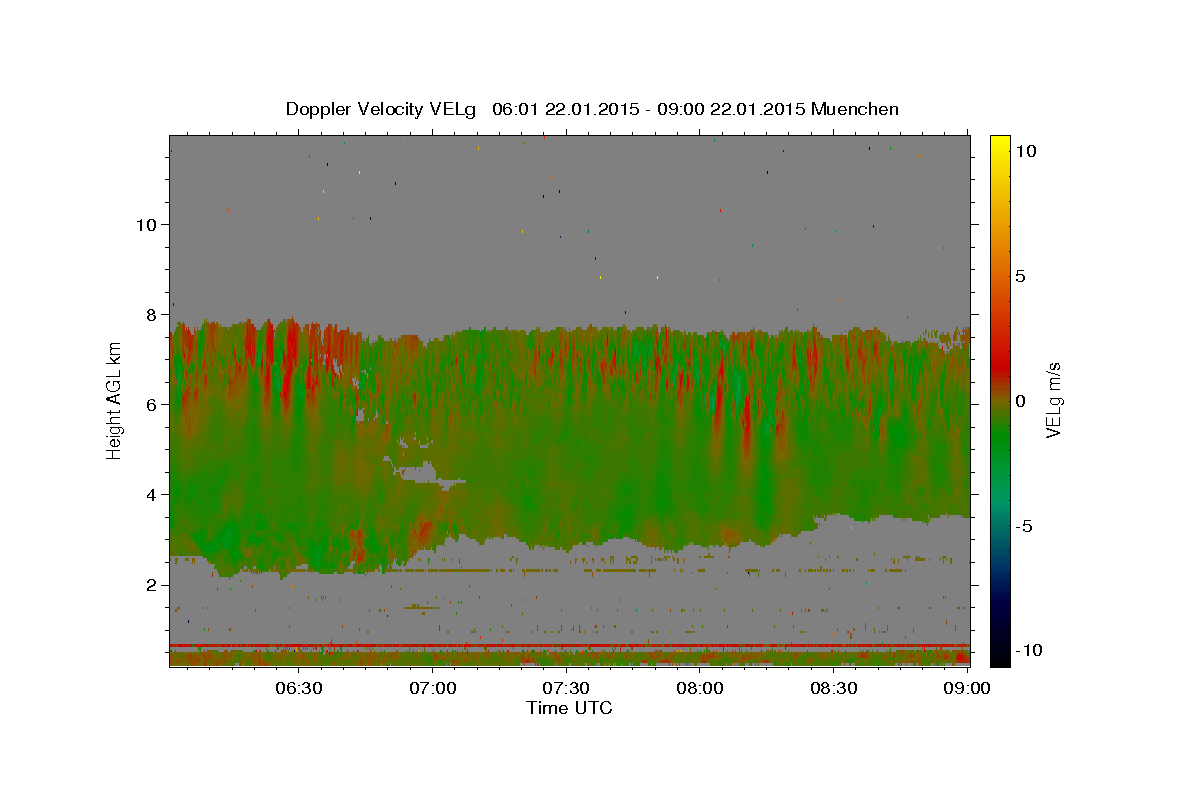Click the colorbar label 'VELg m/s'
Image resolution: width=1200 pixels, height=800 pixels.
(x=1053, y=403)
